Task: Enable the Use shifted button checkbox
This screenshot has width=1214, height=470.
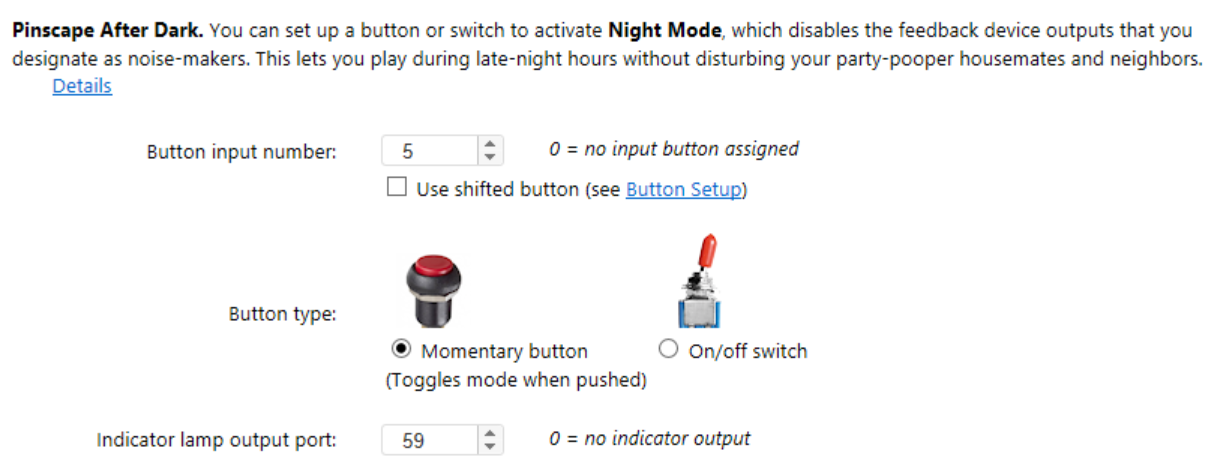Action: 397,188
